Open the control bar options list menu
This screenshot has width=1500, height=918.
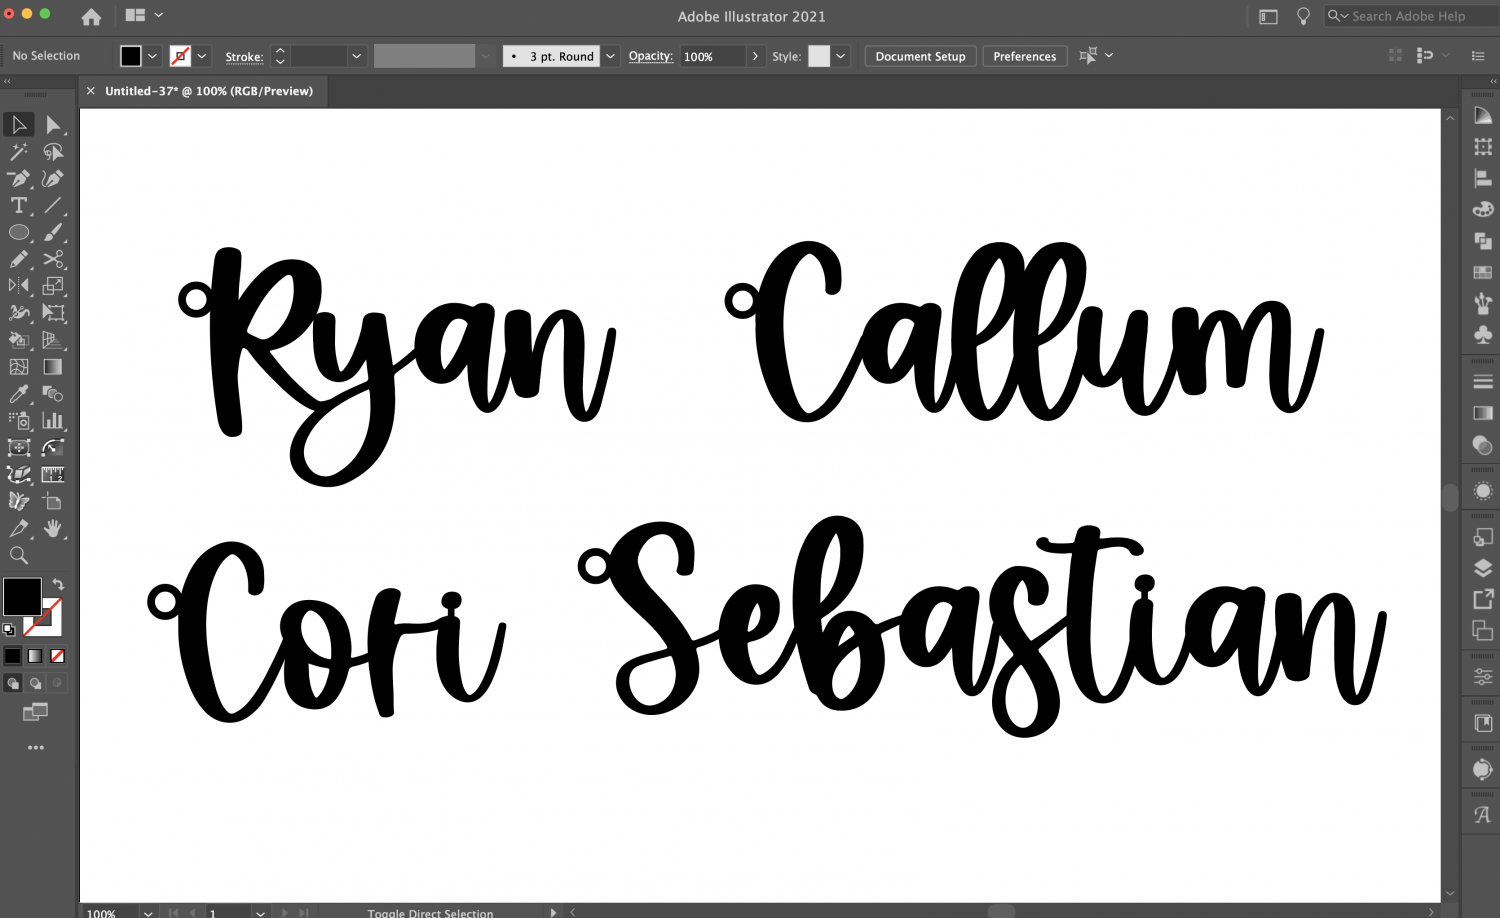(1478, 56)
